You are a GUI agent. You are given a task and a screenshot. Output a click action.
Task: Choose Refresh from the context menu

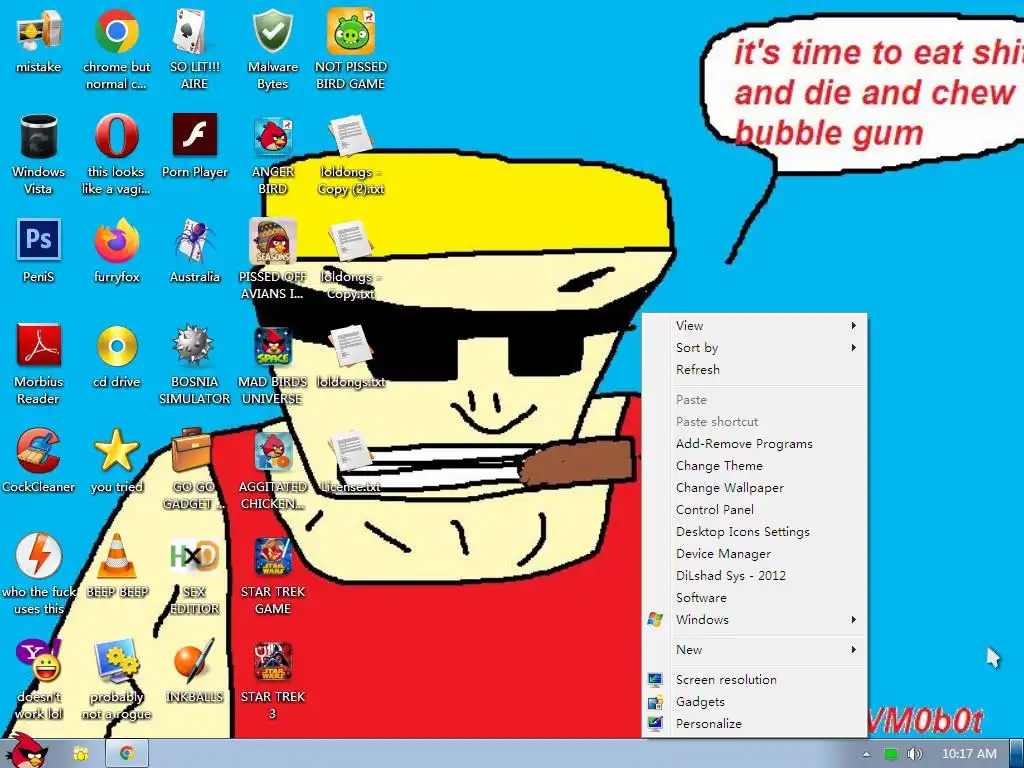click(x=754, y=370)
